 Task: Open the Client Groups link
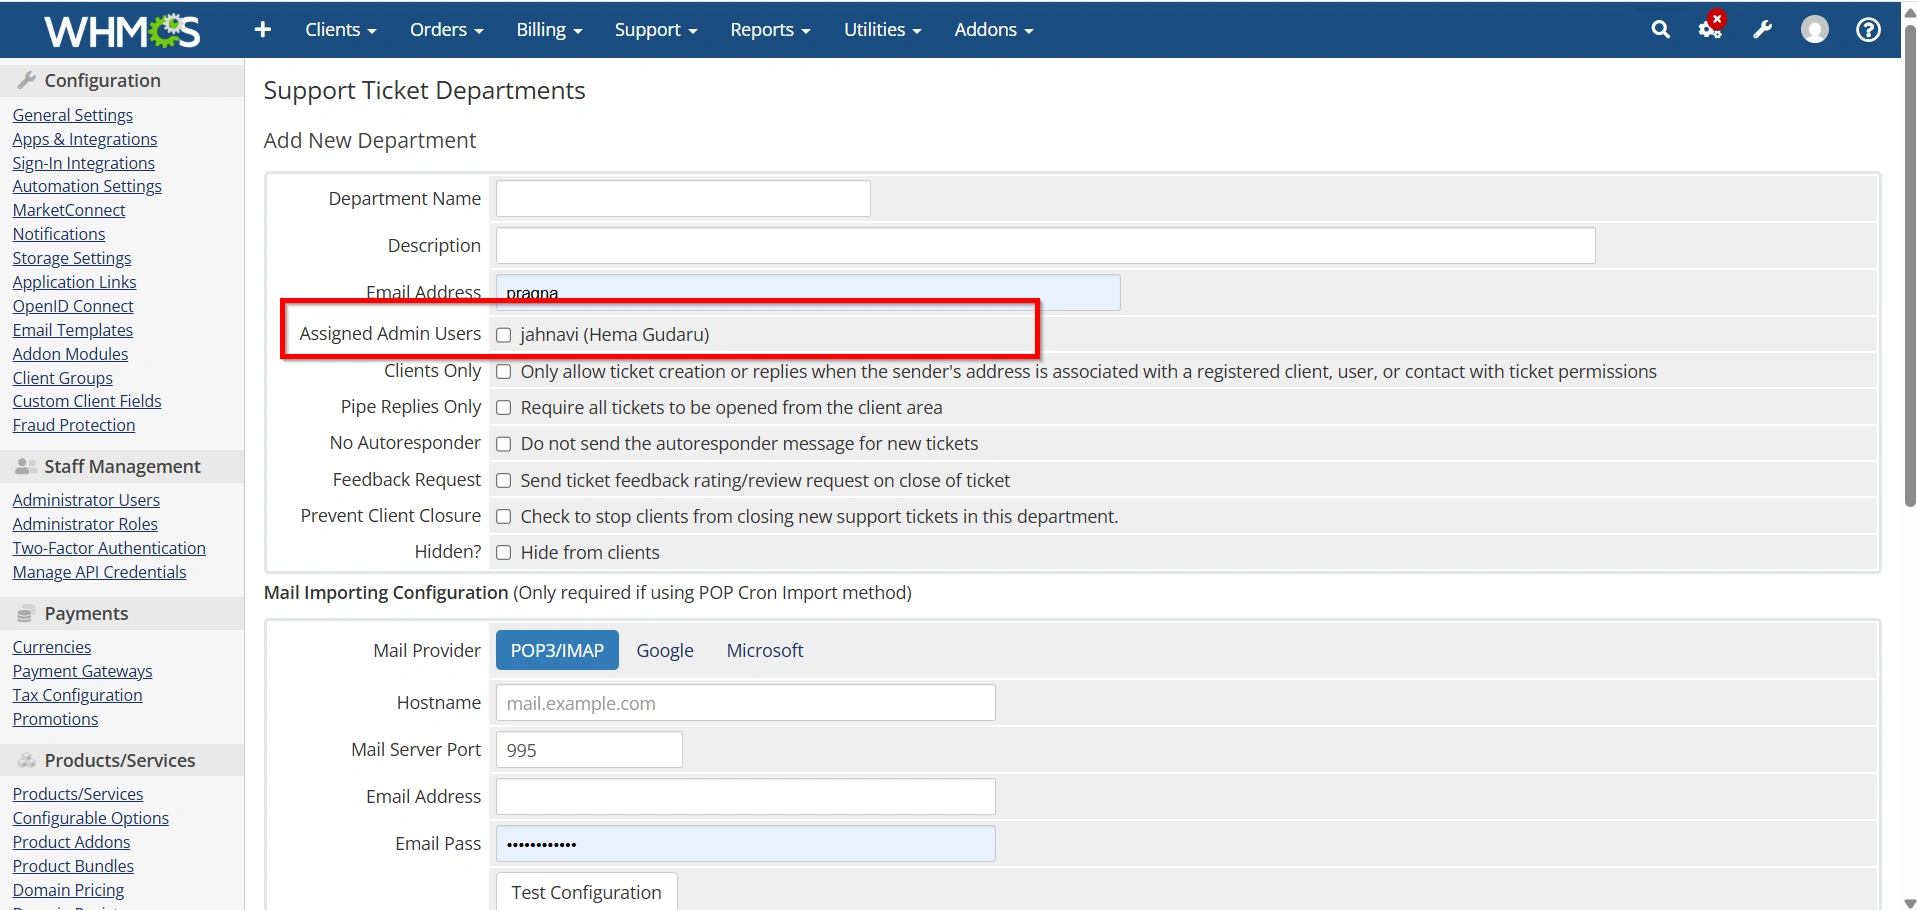(63, 378)
